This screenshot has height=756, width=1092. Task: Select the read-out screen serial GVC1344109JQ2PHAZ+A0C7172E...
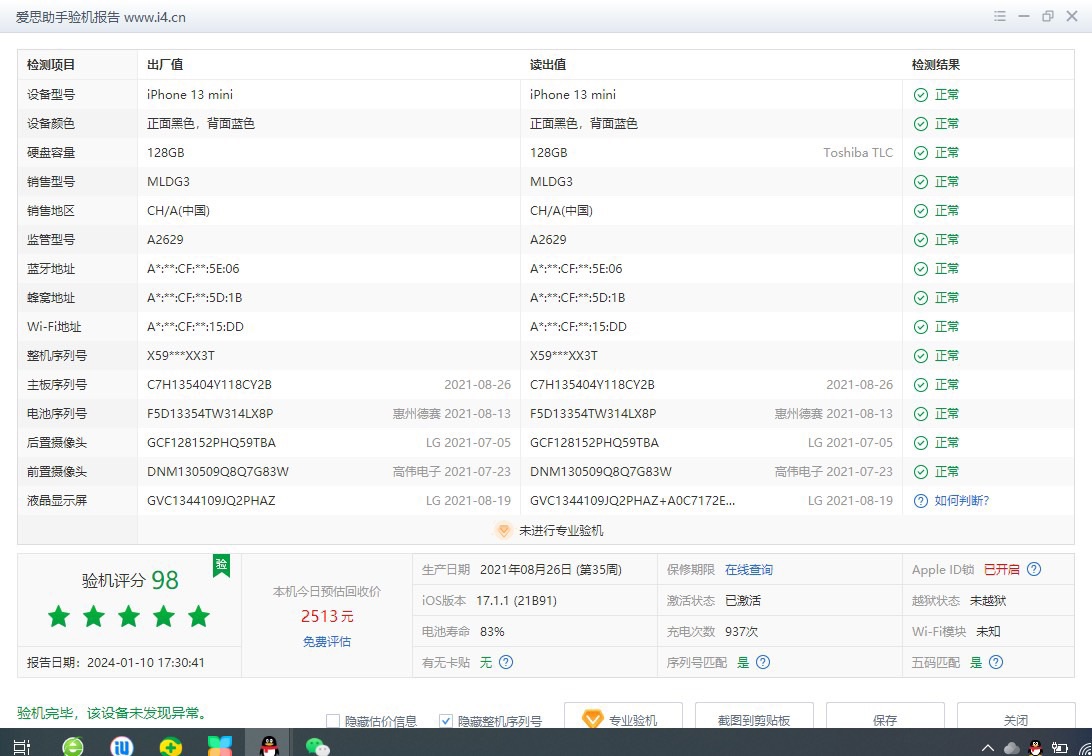tap(632, 501)
